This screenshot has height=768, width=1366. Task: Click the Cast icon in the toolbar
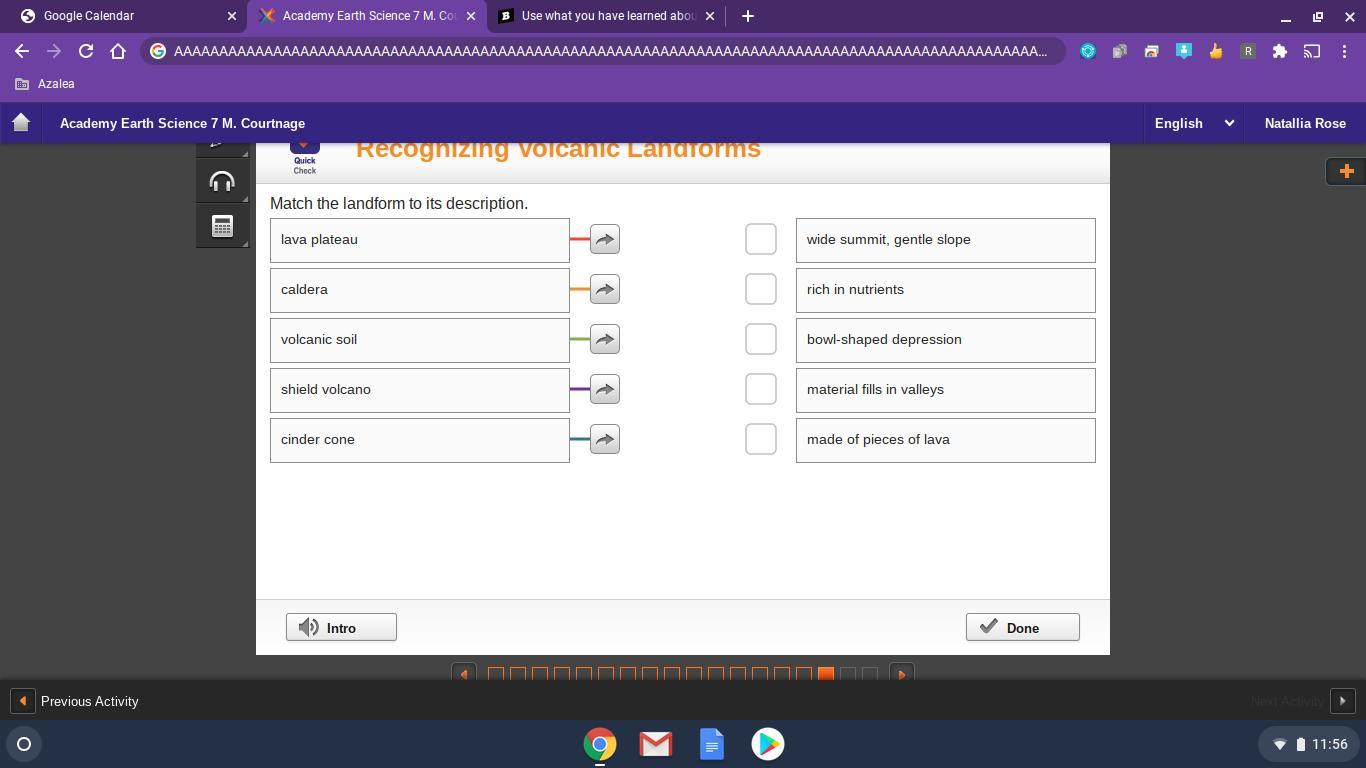click(x=1312, y=51)
